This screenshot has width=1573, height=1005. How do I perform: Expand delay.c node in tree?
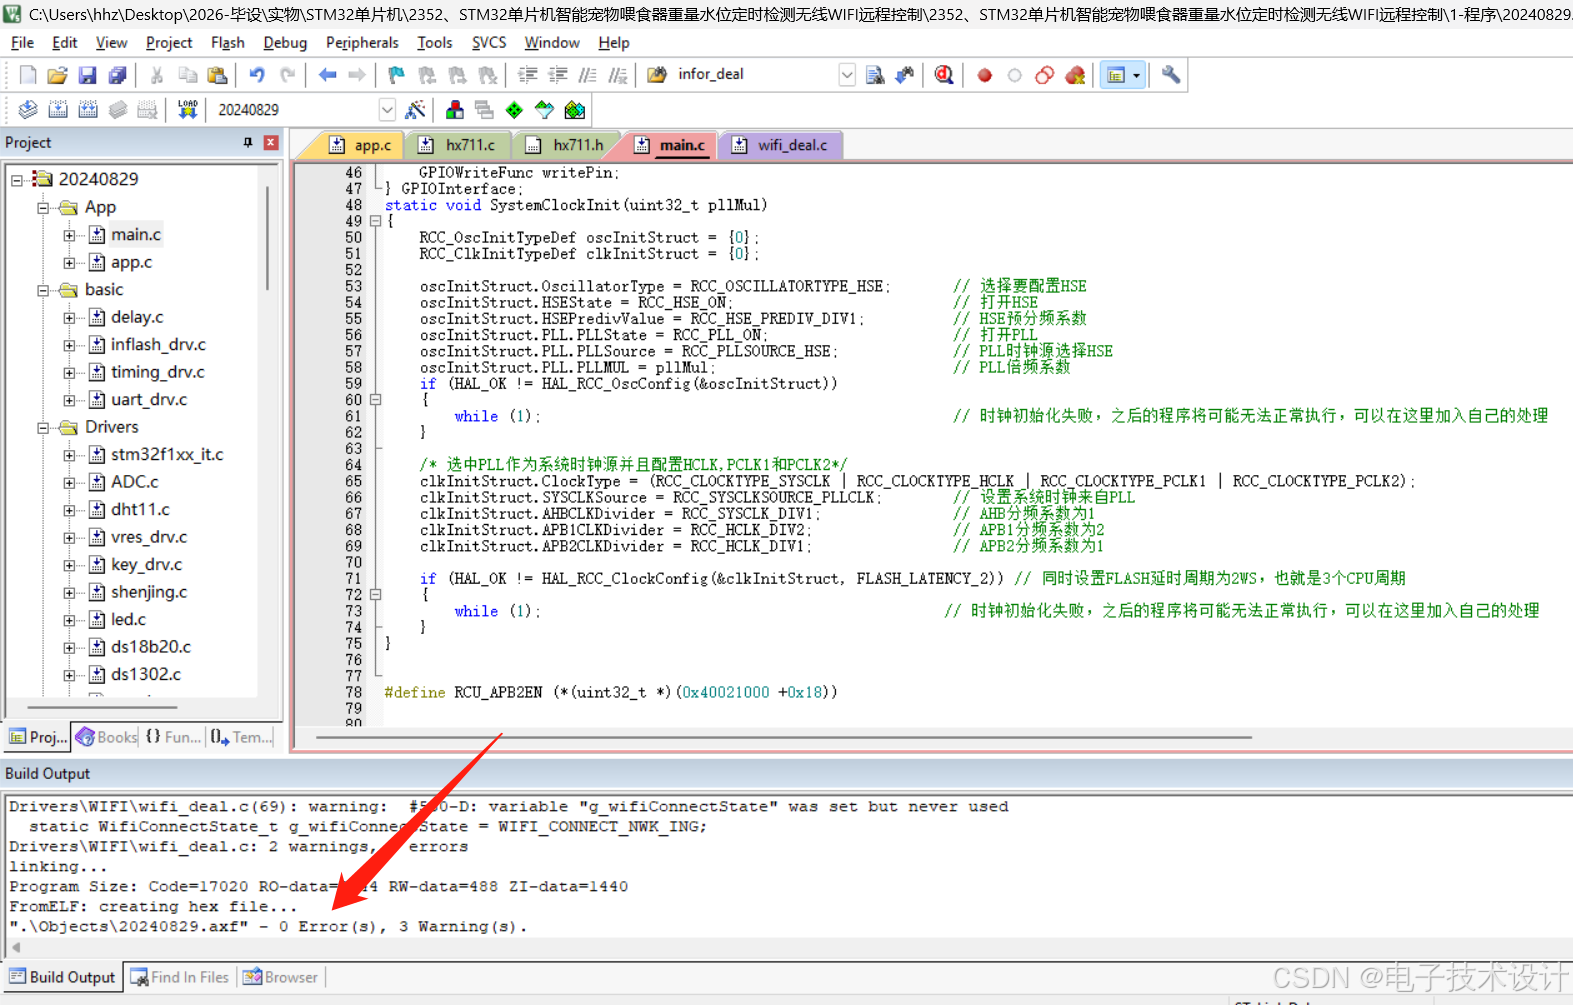[x=69, y=318]
